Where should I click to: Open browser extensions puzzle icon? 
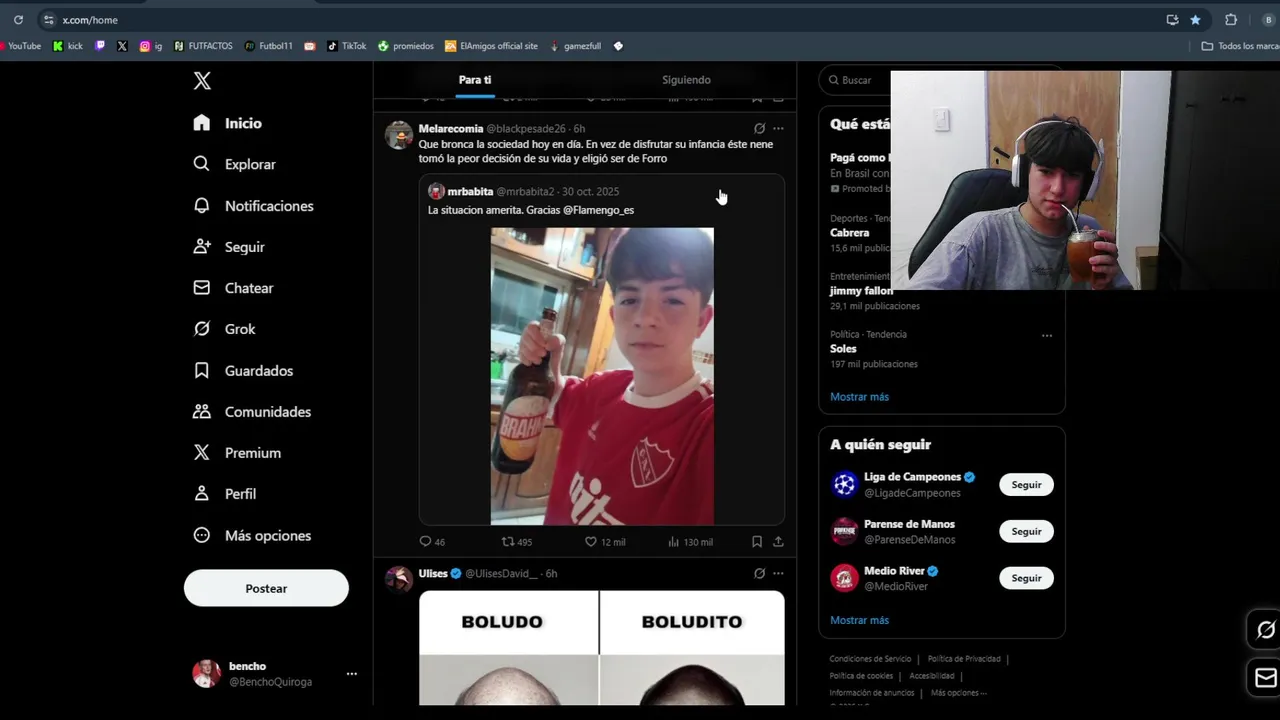coord(1231,20)
